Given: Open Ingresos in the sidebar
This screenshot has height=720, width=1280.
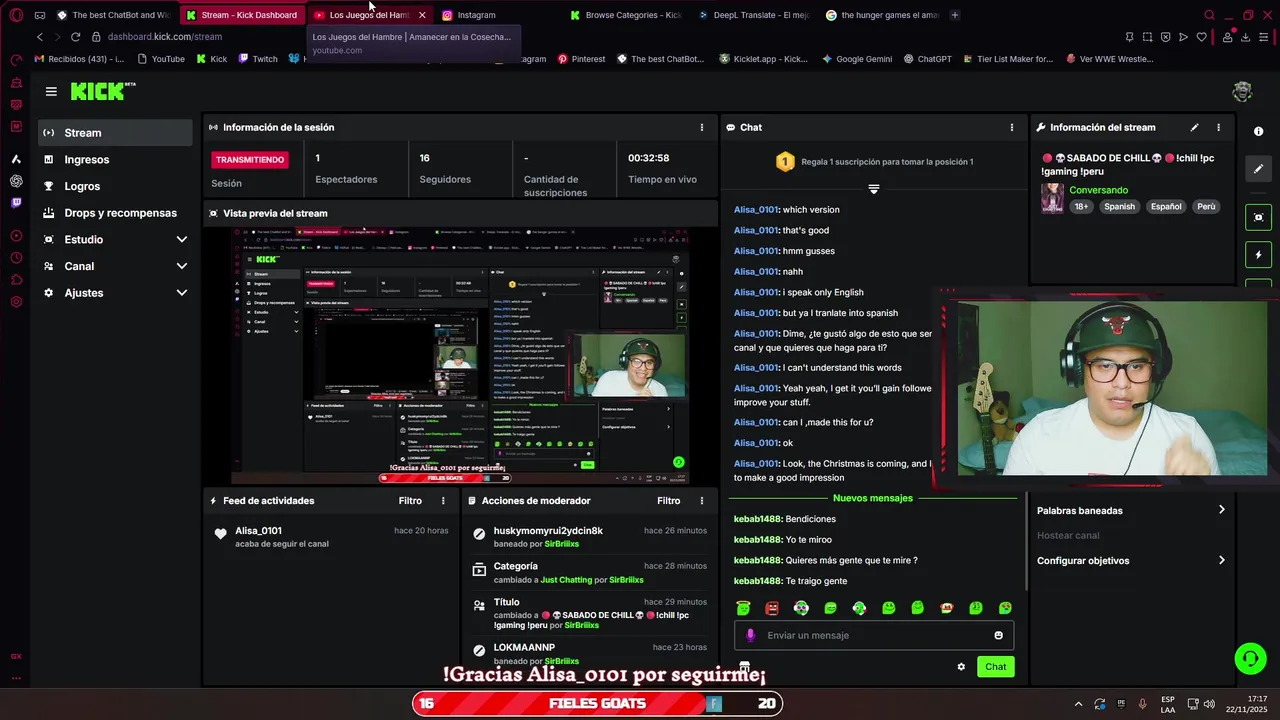Looking at the screenshot, I should point(115,160).
